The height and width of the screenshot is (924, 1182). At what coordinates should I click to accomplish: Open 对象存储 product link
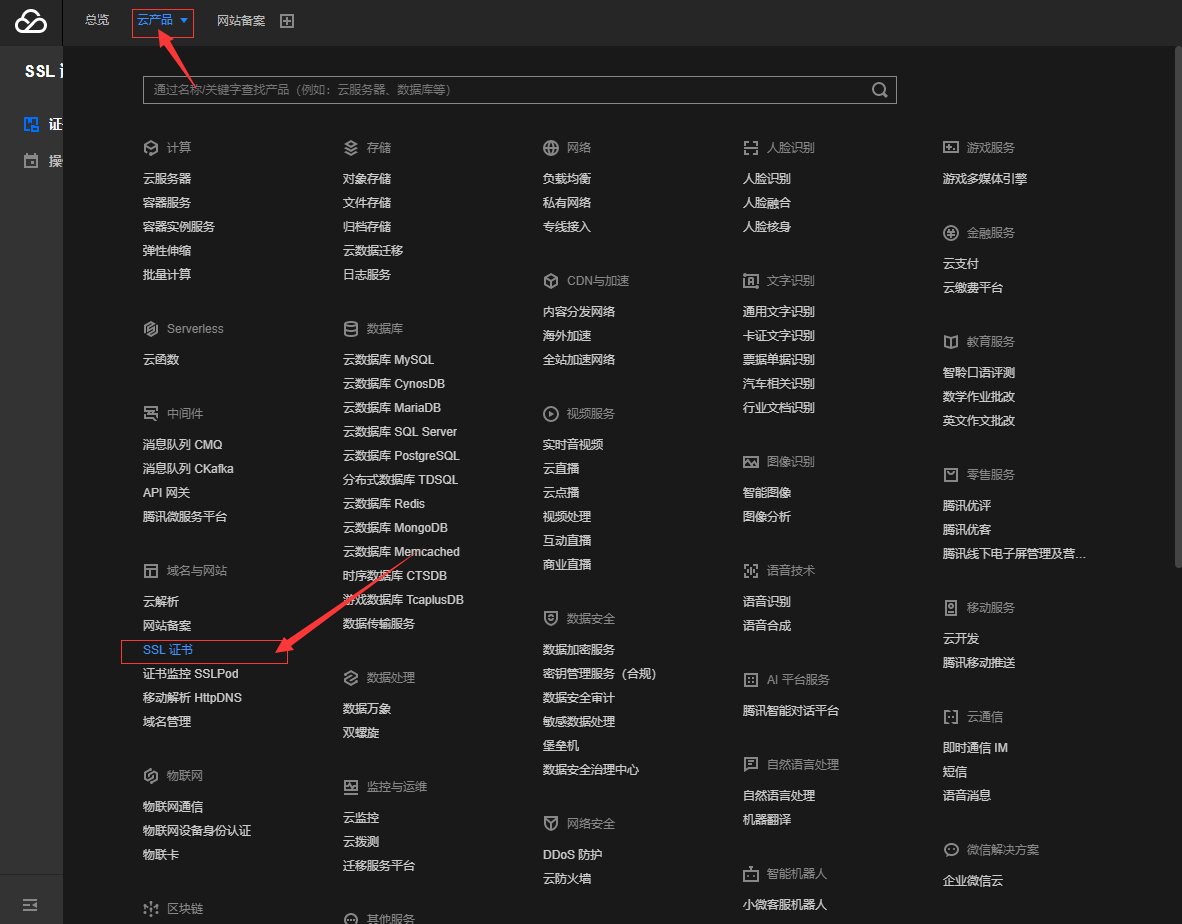366,179
